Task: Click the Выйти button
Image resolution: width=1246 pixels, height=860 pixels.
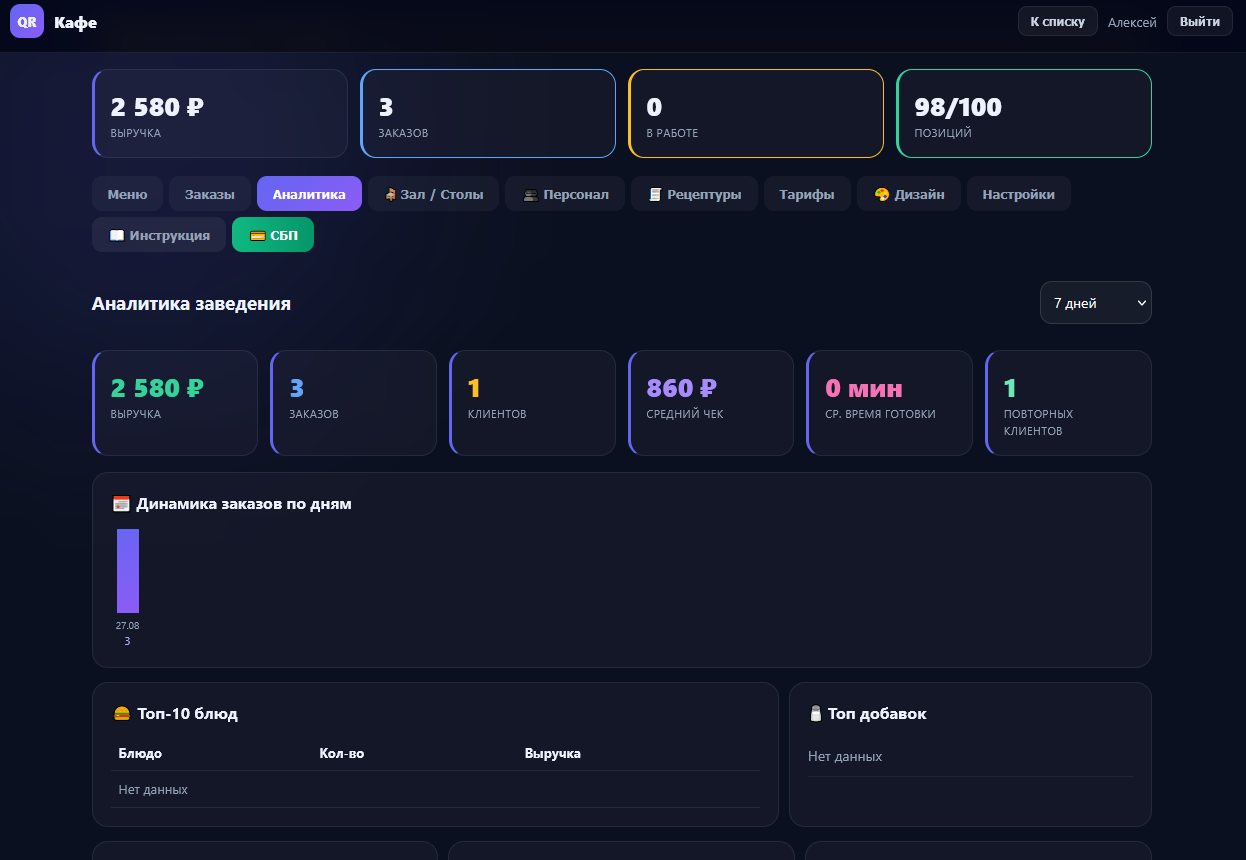Action: (1200, 21)
